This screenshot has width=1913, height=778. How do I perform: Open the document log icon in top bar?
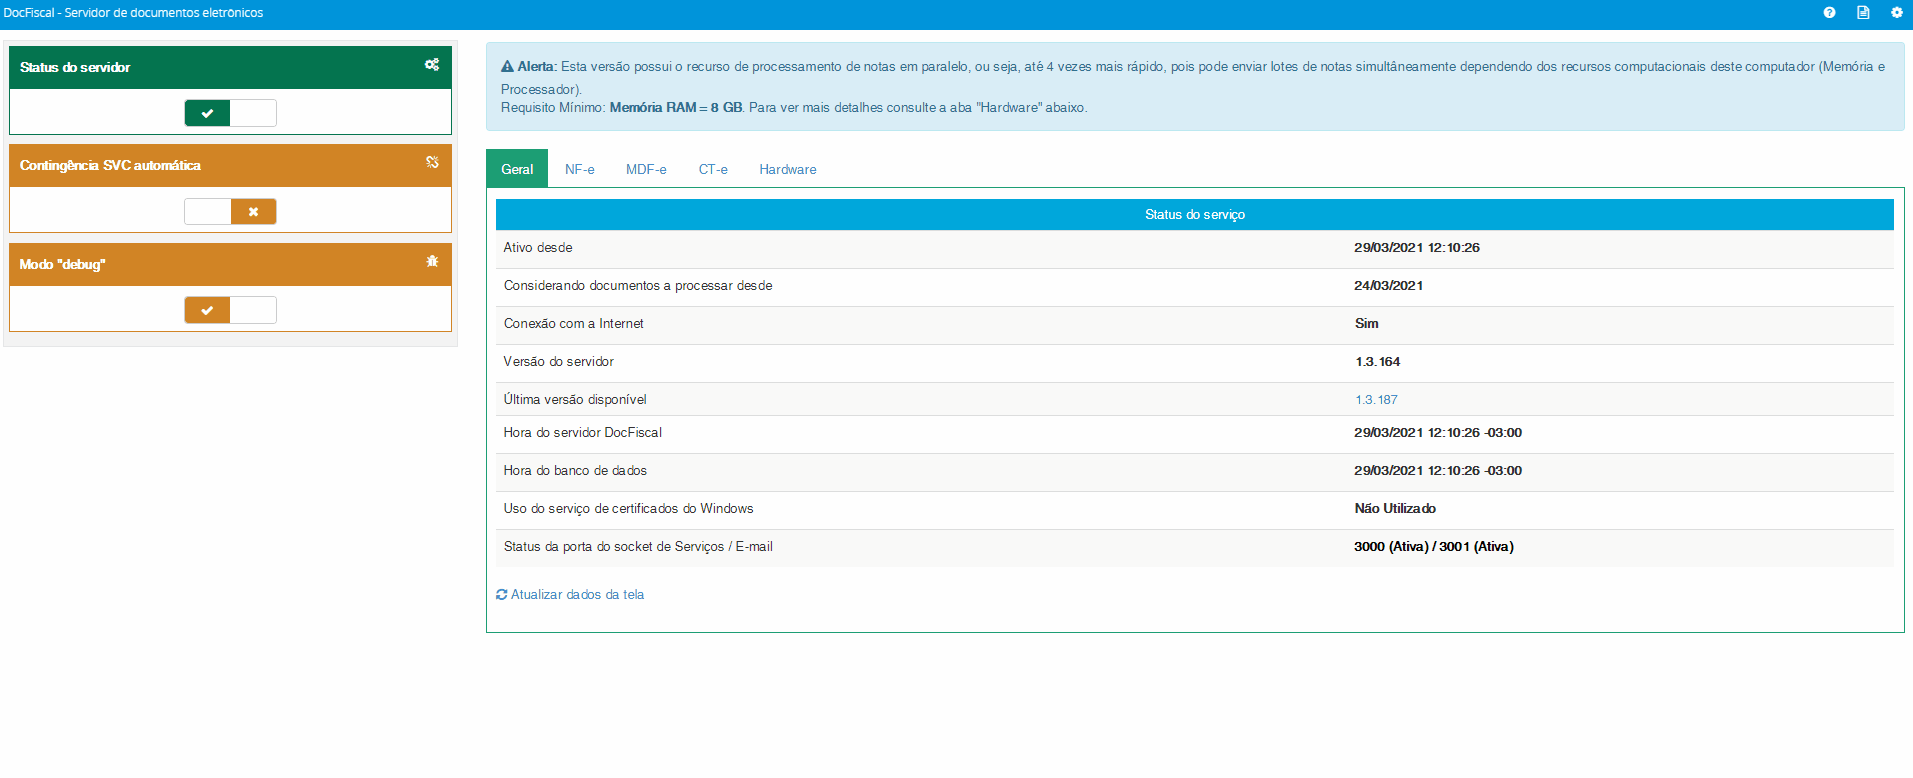click(x=1863, y=13)
